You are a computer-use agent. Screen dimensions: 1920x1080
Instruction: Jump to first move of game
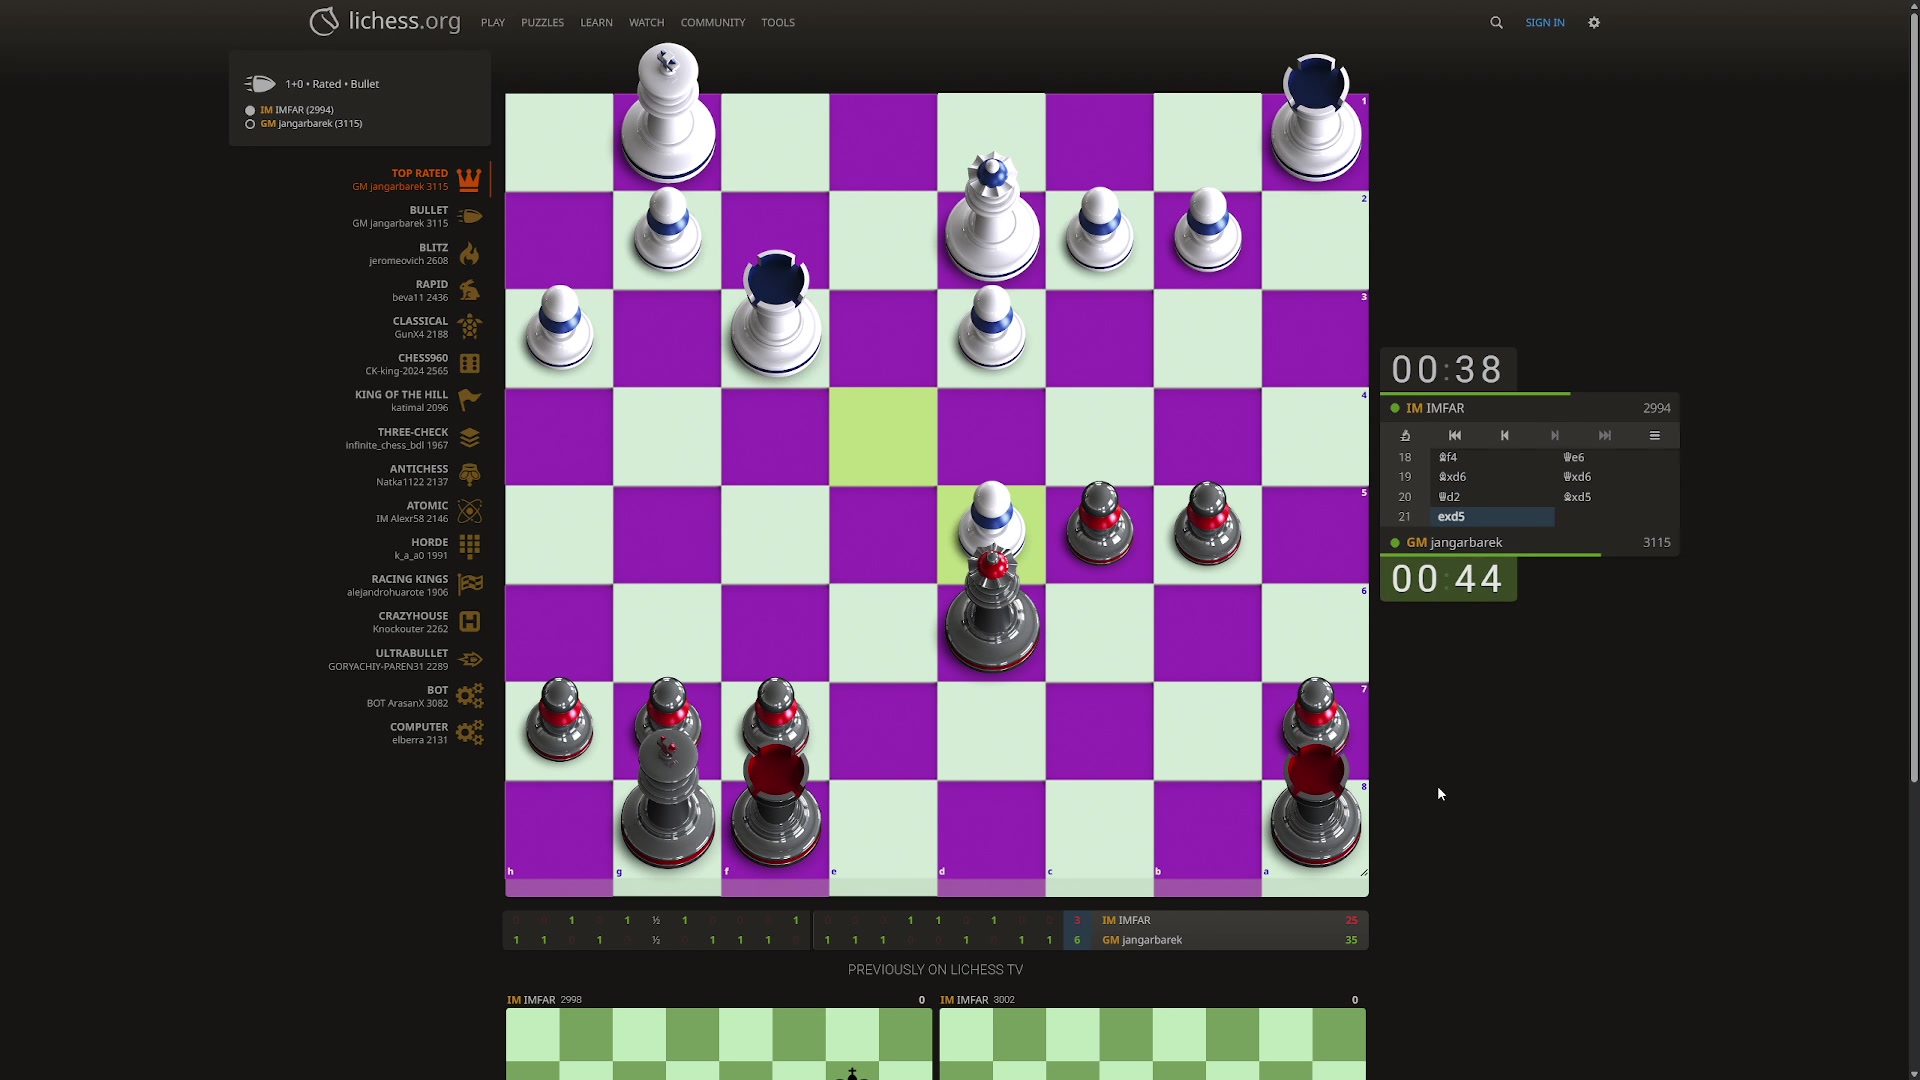(1455, 436)
